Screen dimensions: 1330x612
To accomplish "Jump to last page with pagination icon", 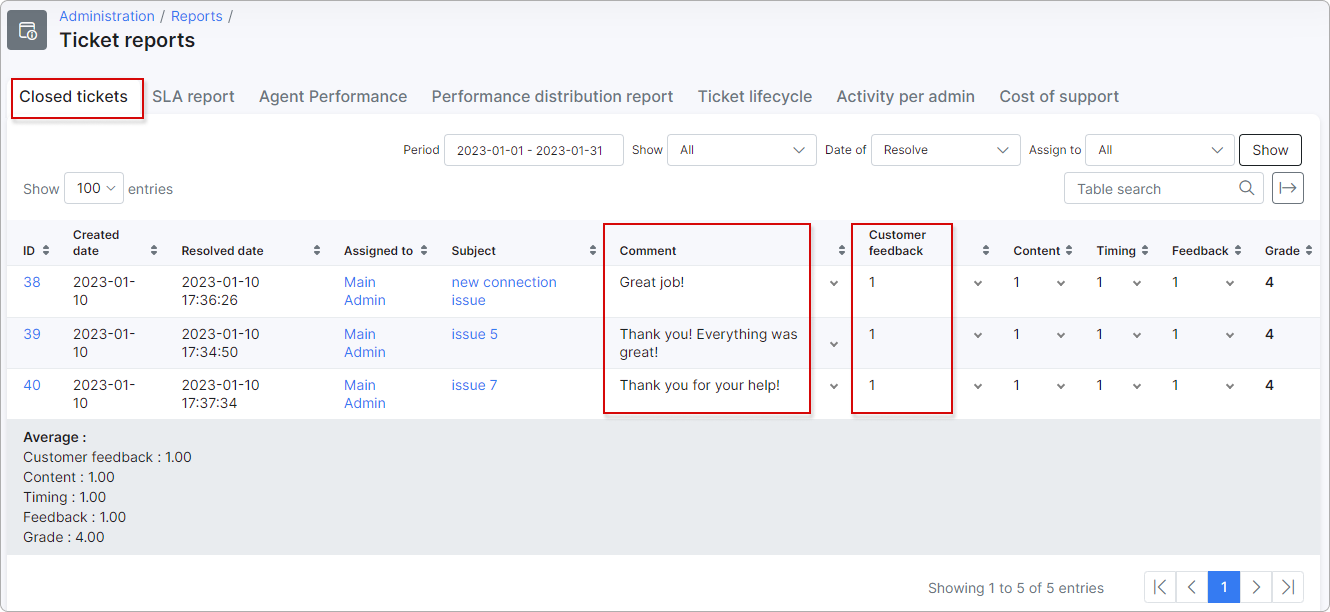I will click(x=1288, y=587).
